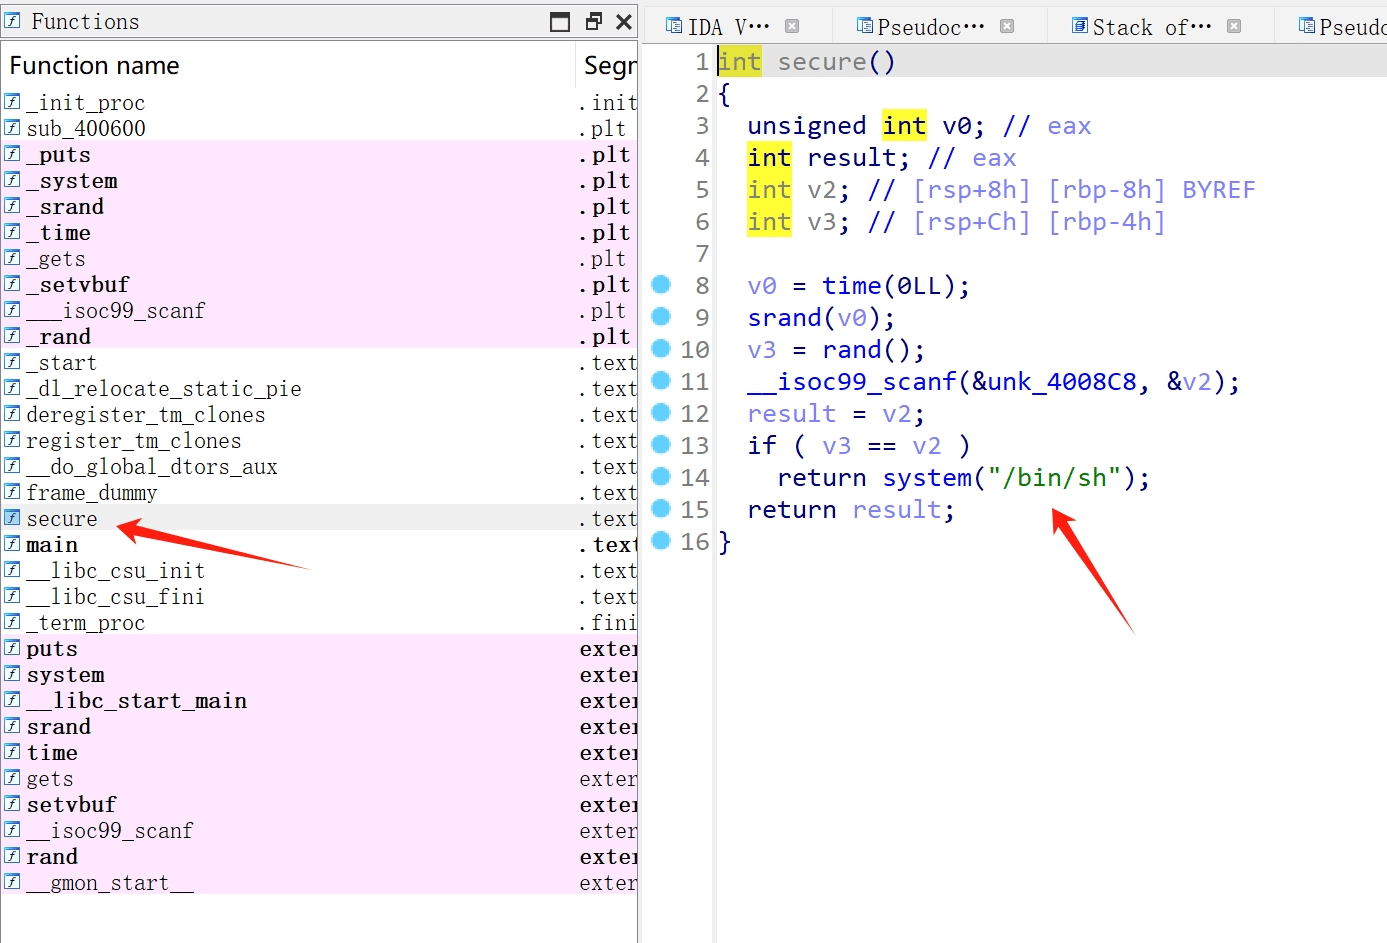Open the _init_proc function entry
This screenshot has width=1387, height=943.
319,102
